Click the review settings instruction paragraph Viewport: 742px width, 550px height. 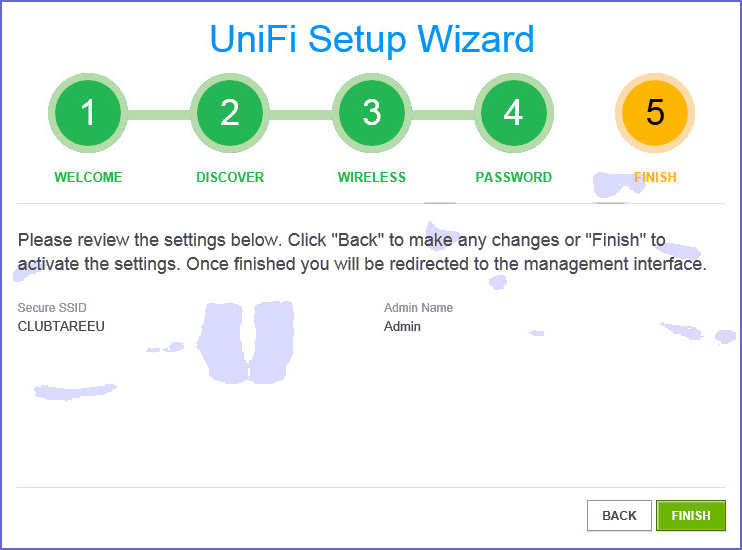[x=362, y=252]
